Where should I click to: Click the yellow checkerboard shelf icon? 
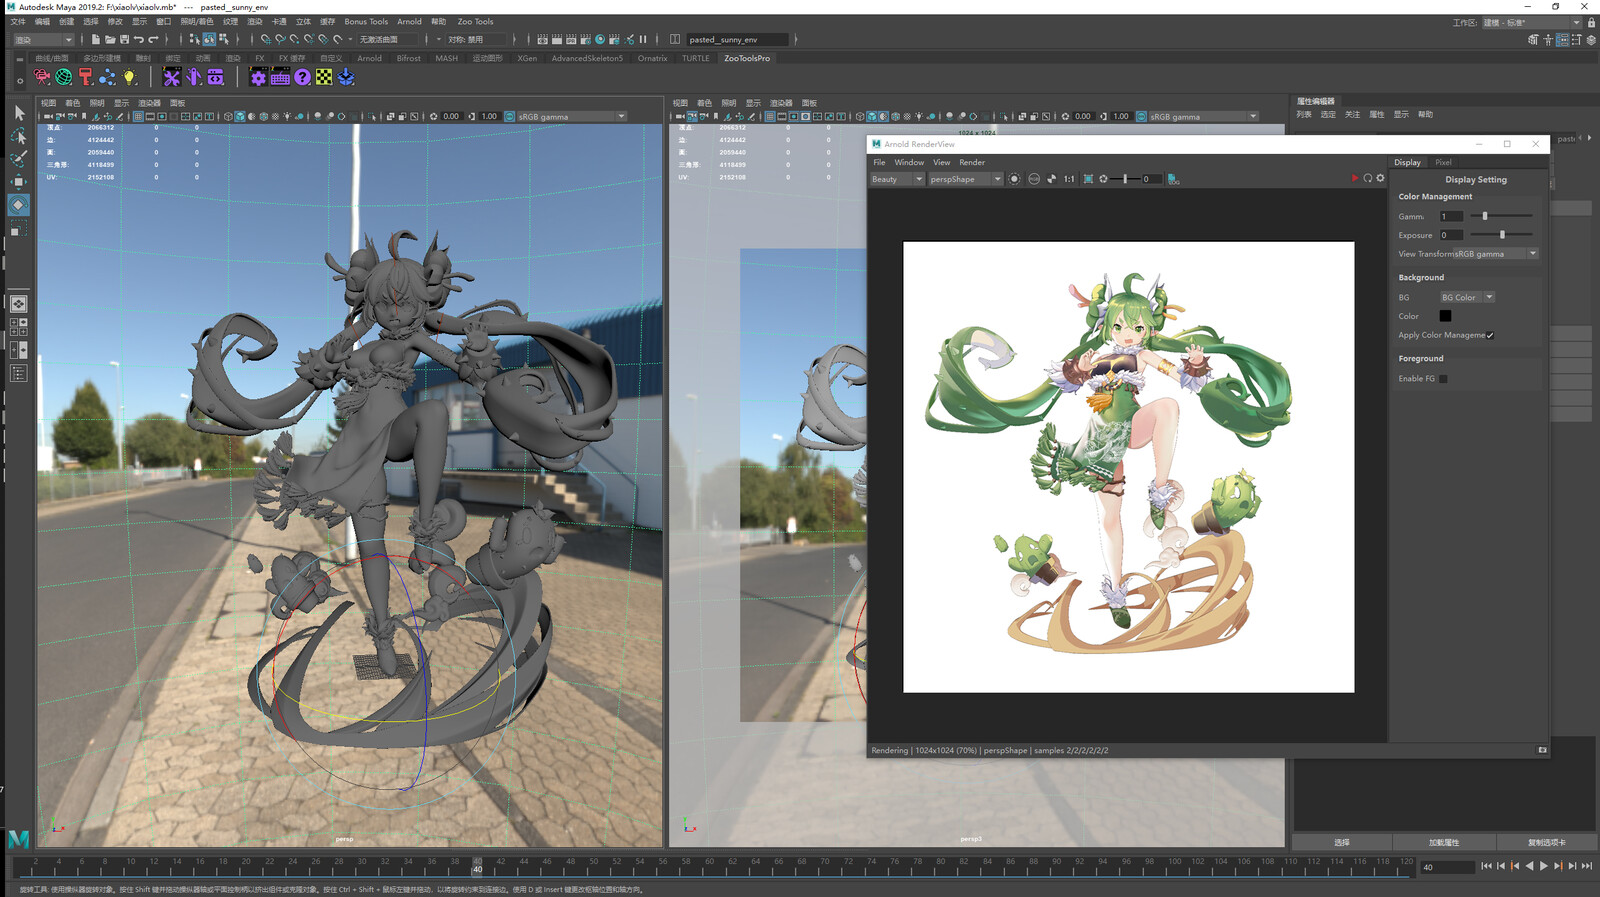coord(324,77)
